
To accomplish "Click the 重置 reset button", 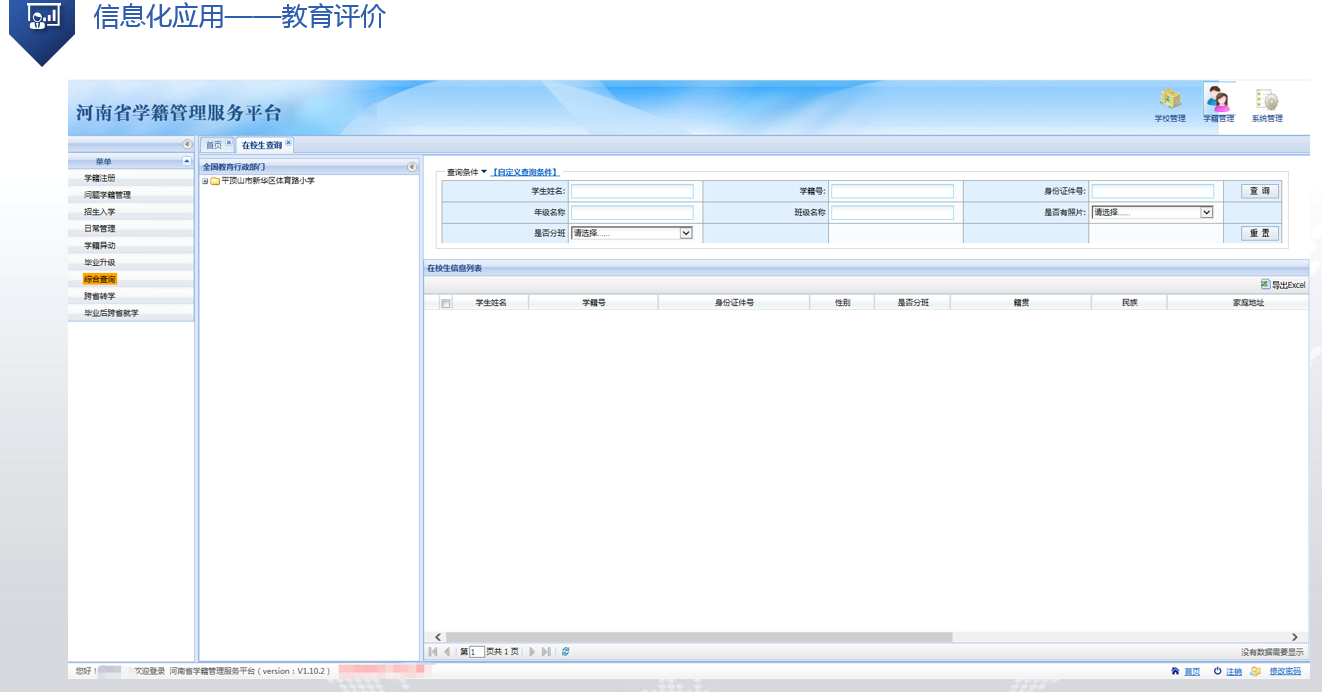I will (x=1259, y=233).
